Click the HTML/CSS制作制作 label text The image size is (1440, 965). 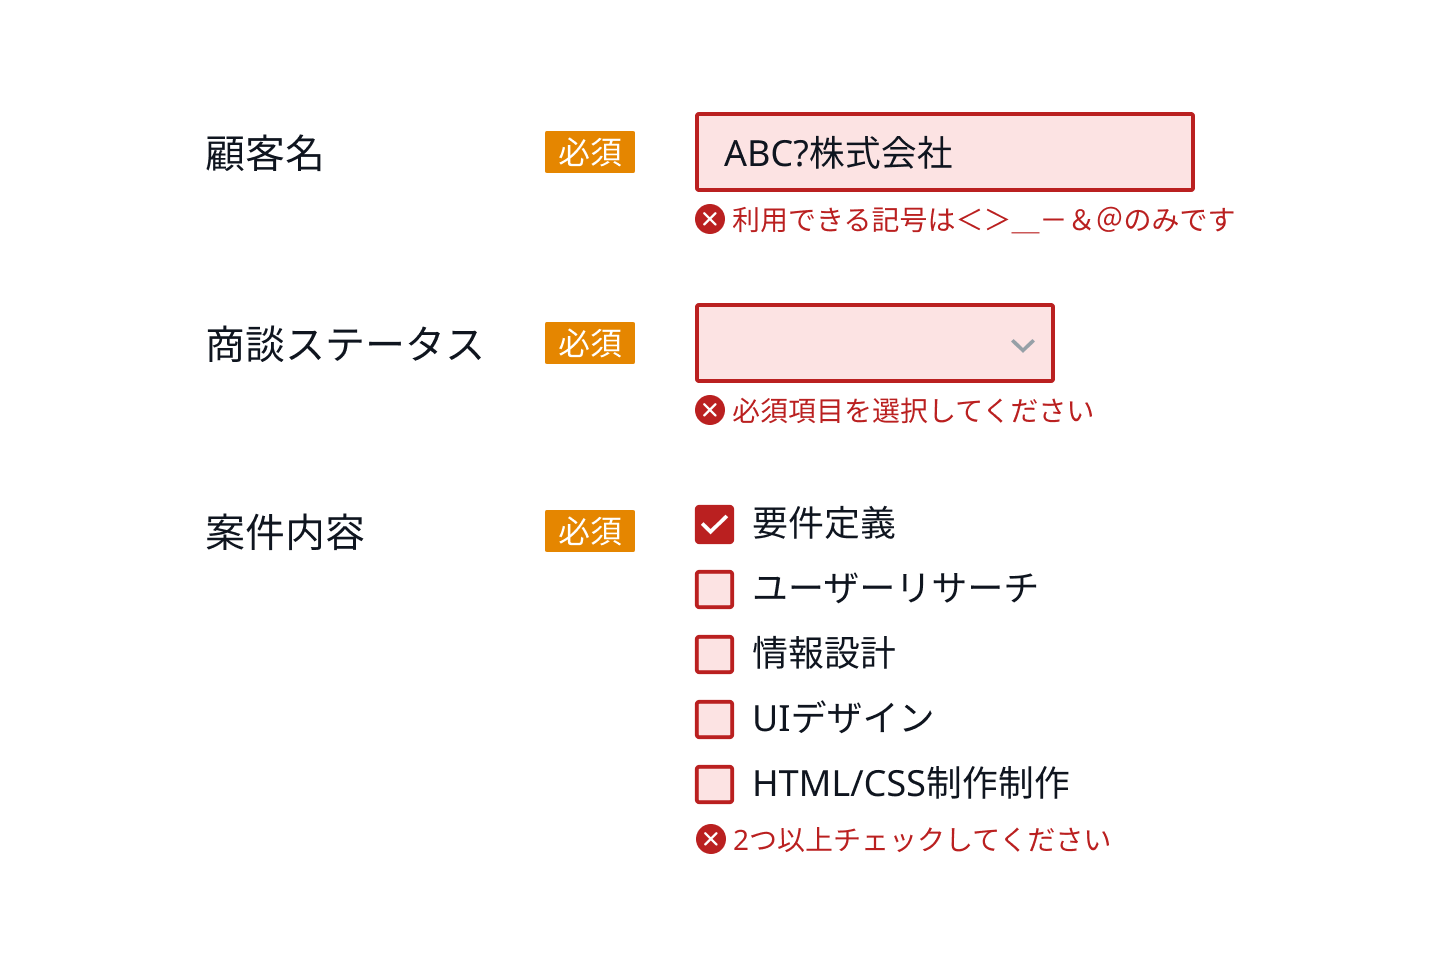coord(909,783)
